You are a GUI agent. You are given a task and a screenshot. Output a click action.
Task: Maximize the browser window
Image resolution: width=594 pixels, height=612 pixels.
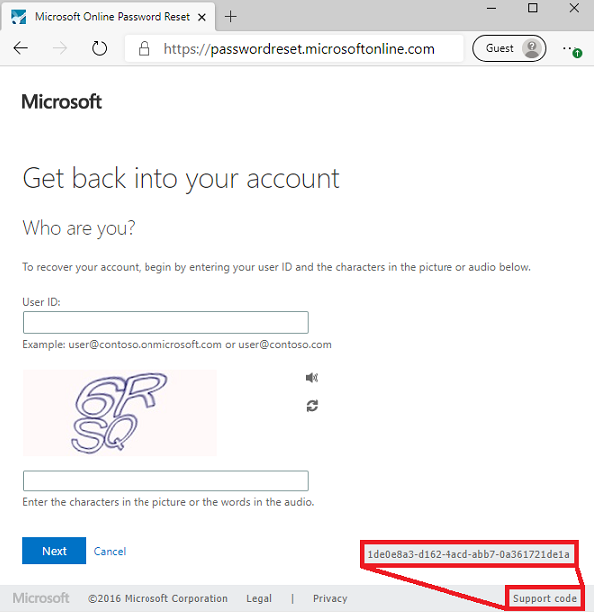(x=532, y=8)
